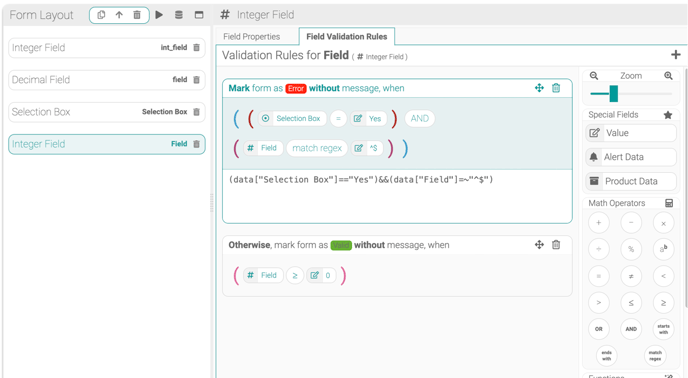Select the int_field Integer Field in Form Layout
The height and width of the screenshot is (378, 688).
107,47
